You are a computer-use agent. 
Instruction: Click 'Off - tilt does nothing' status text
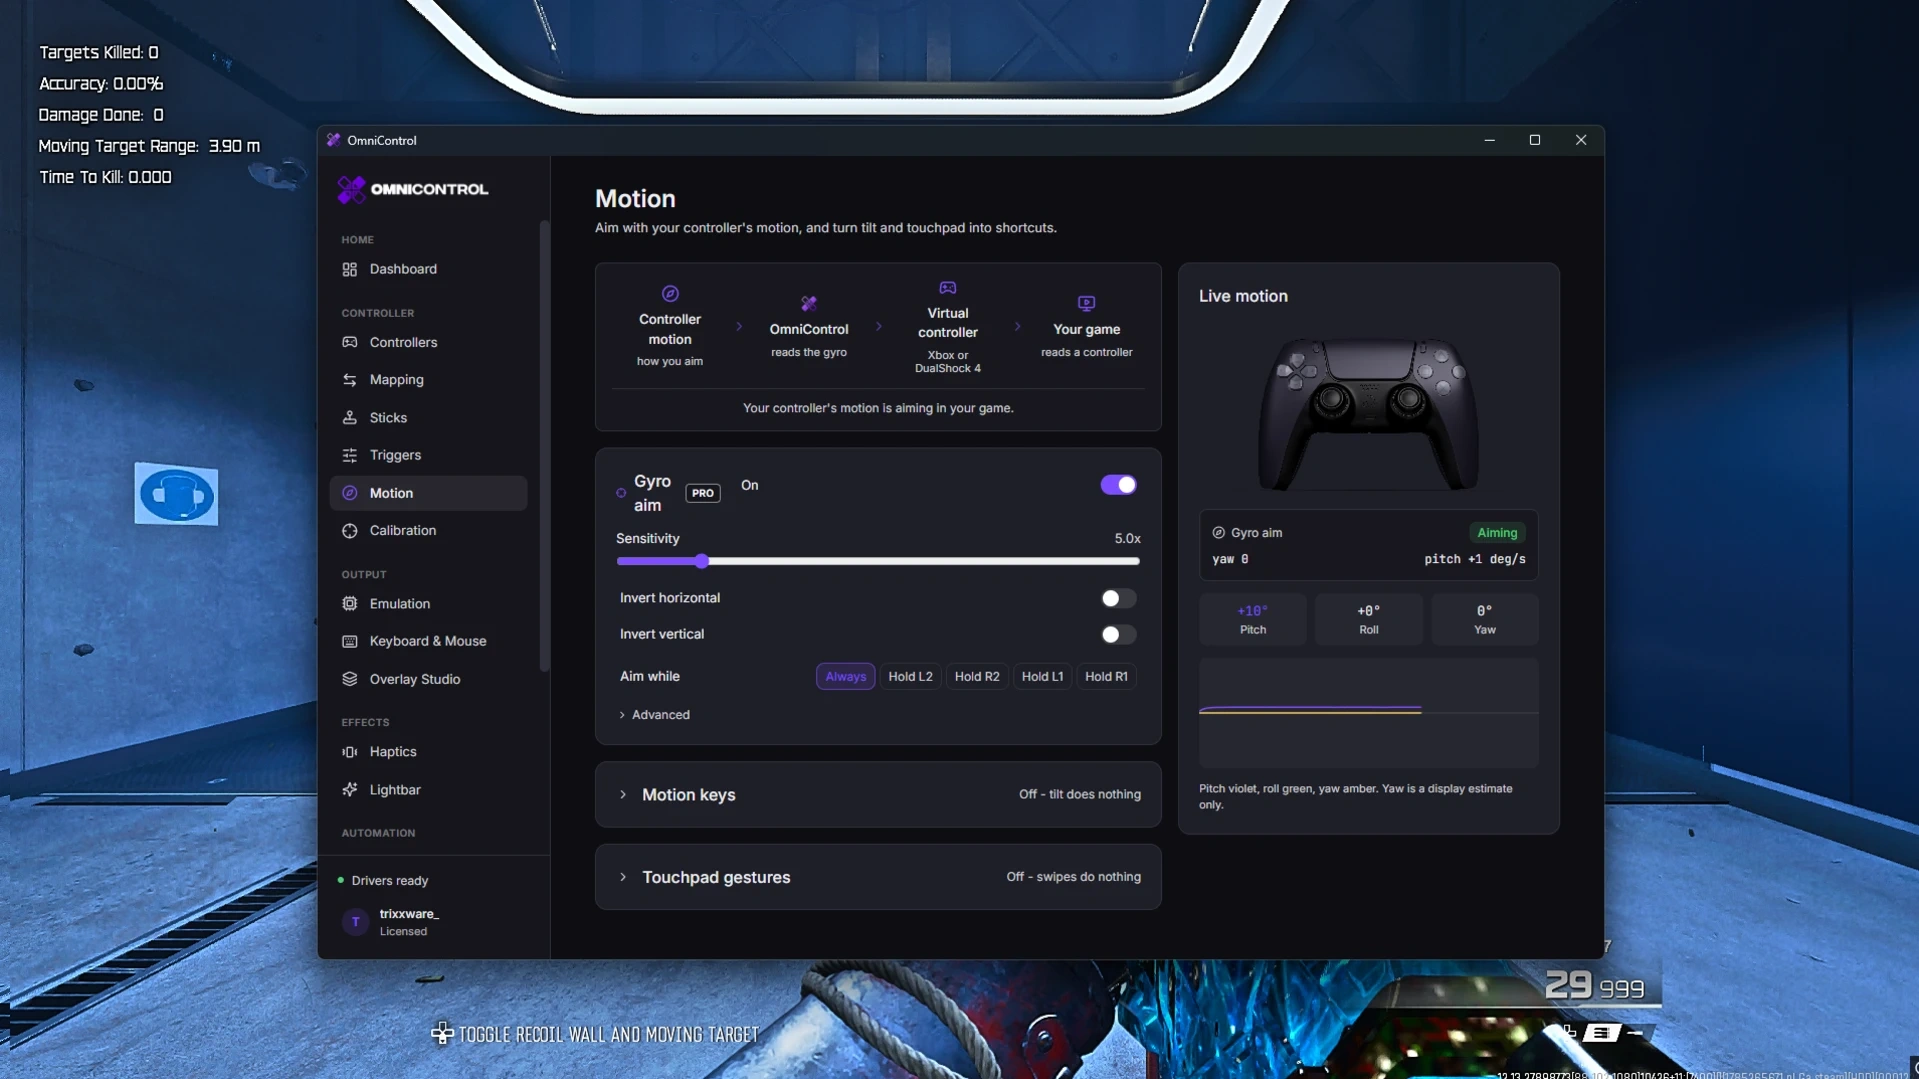[1080, 795]
